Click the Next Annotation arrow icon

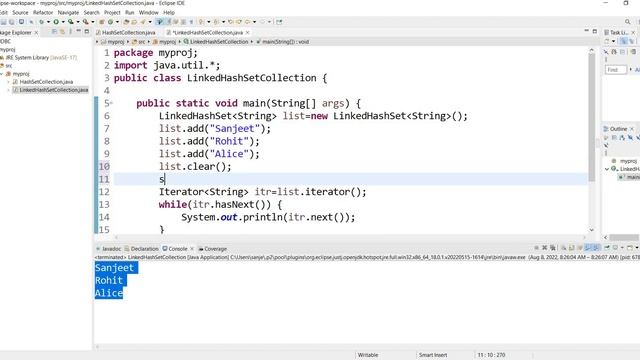pyautogui.click(x=201, y=22)
